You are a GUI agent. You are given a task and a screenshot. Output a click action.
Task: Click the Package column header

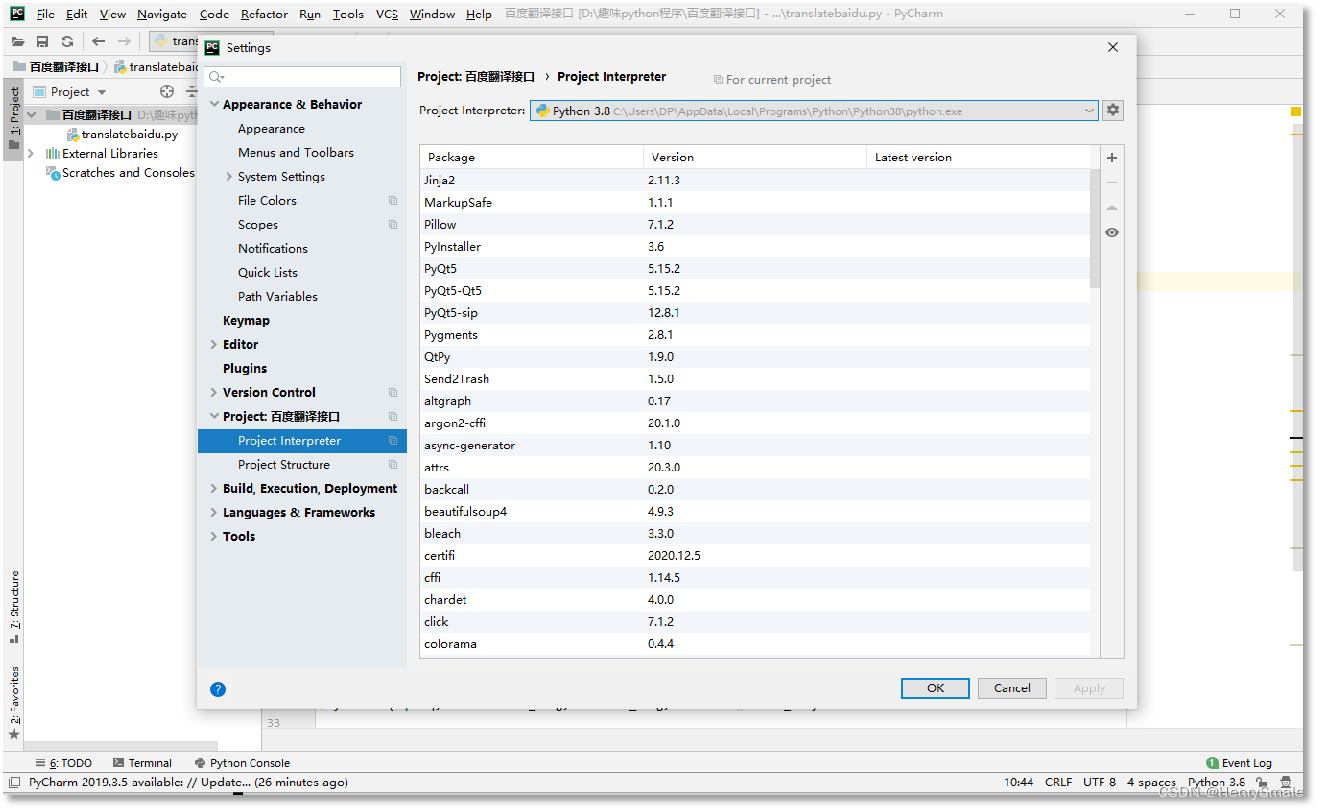531,157
